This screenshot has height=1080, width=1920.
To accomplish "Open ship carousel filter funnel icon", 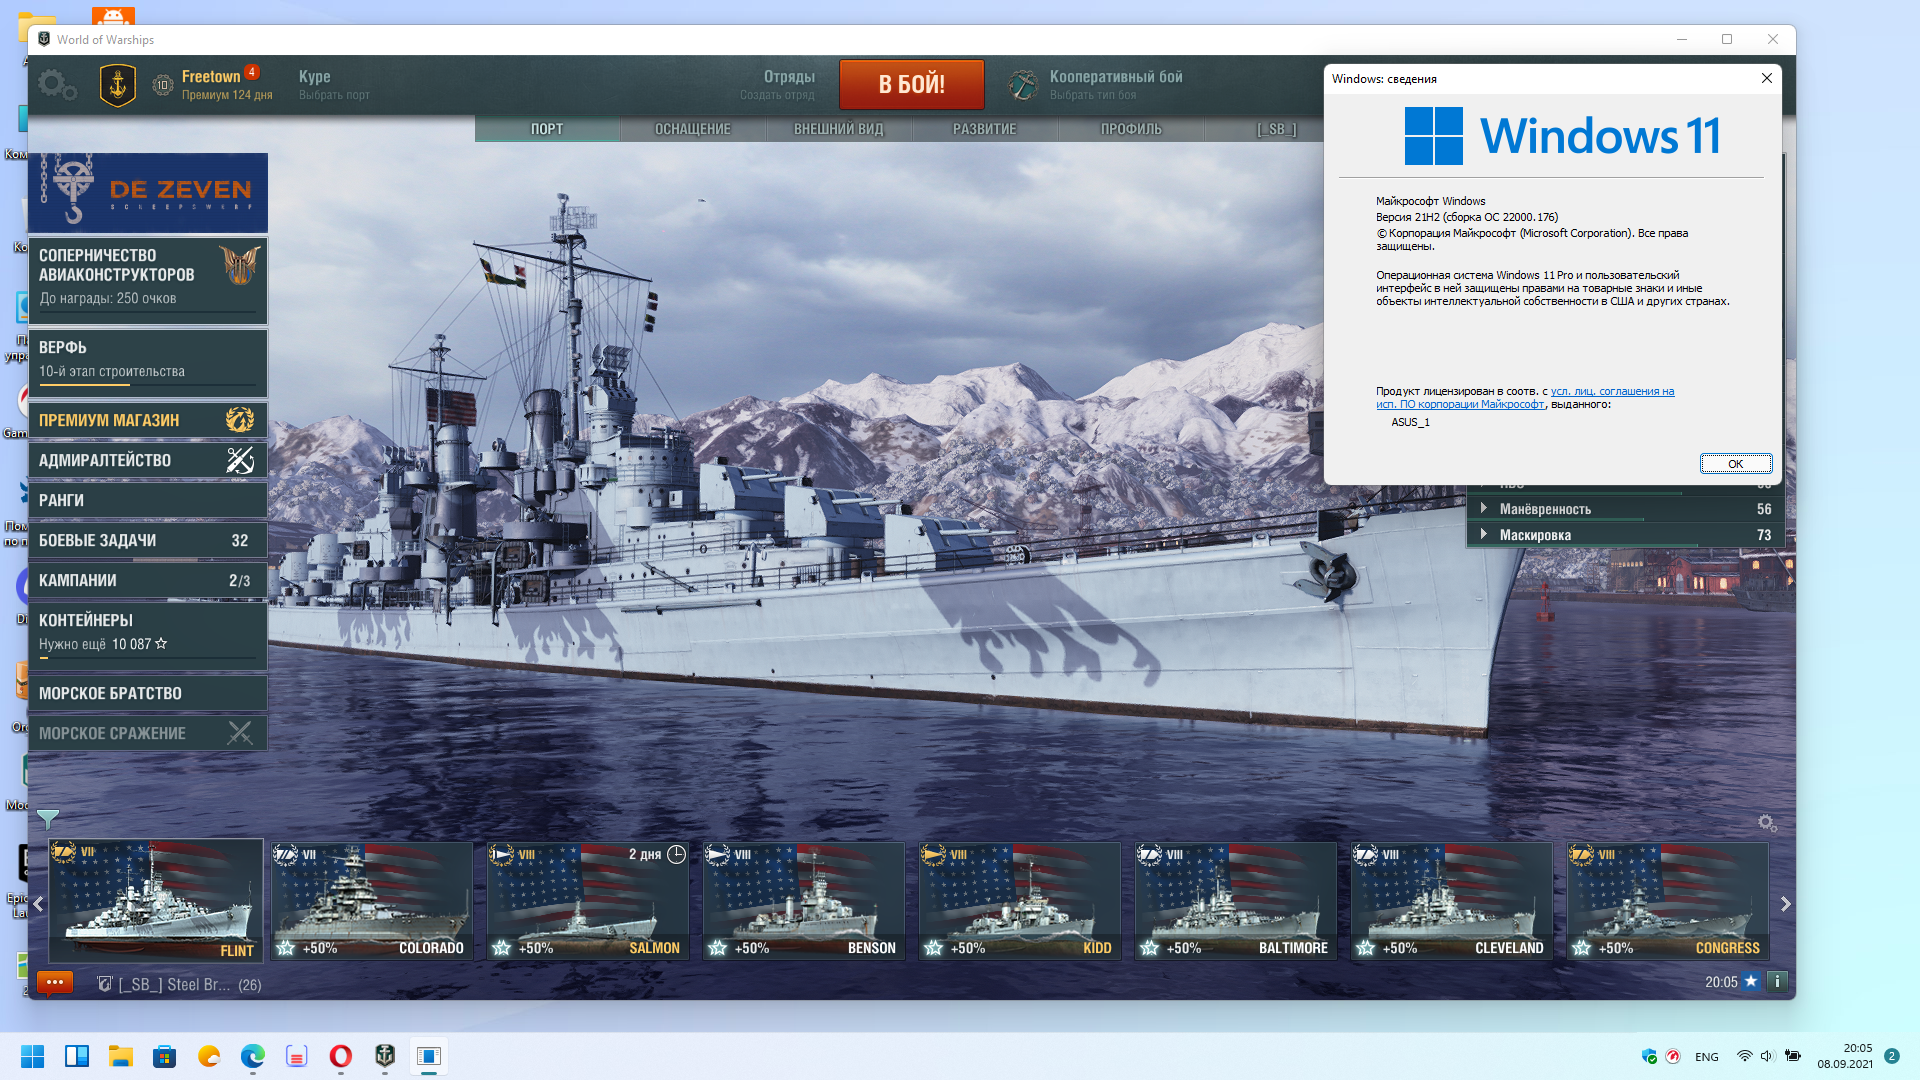I will point(47,820).
